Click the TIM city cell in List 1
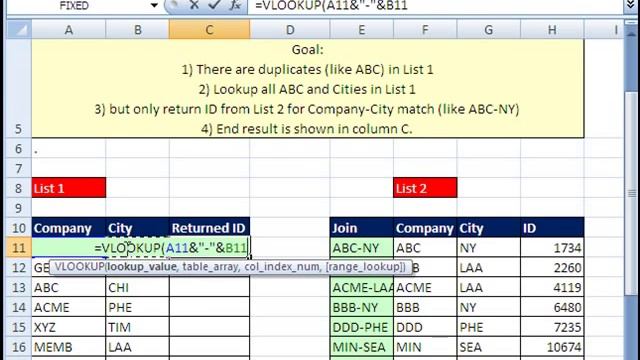Image resolution: width=640 pixels, height=360 pixels. 138,327
